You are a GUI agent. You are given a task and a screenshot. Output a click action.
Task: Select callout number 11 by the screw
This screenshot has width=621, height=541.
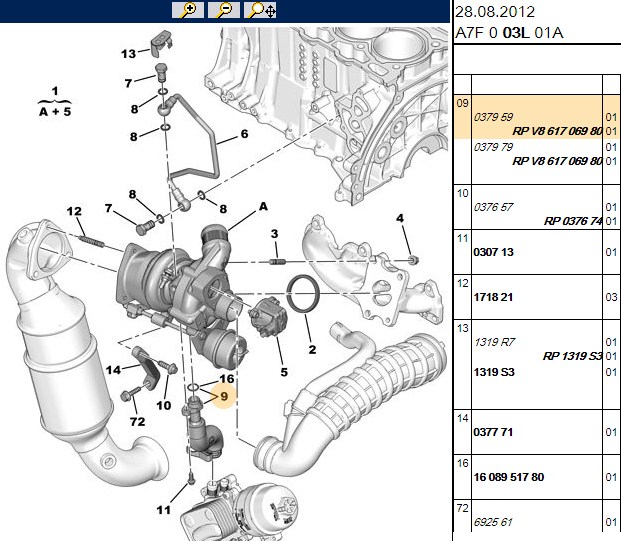[x=163, y=510]
